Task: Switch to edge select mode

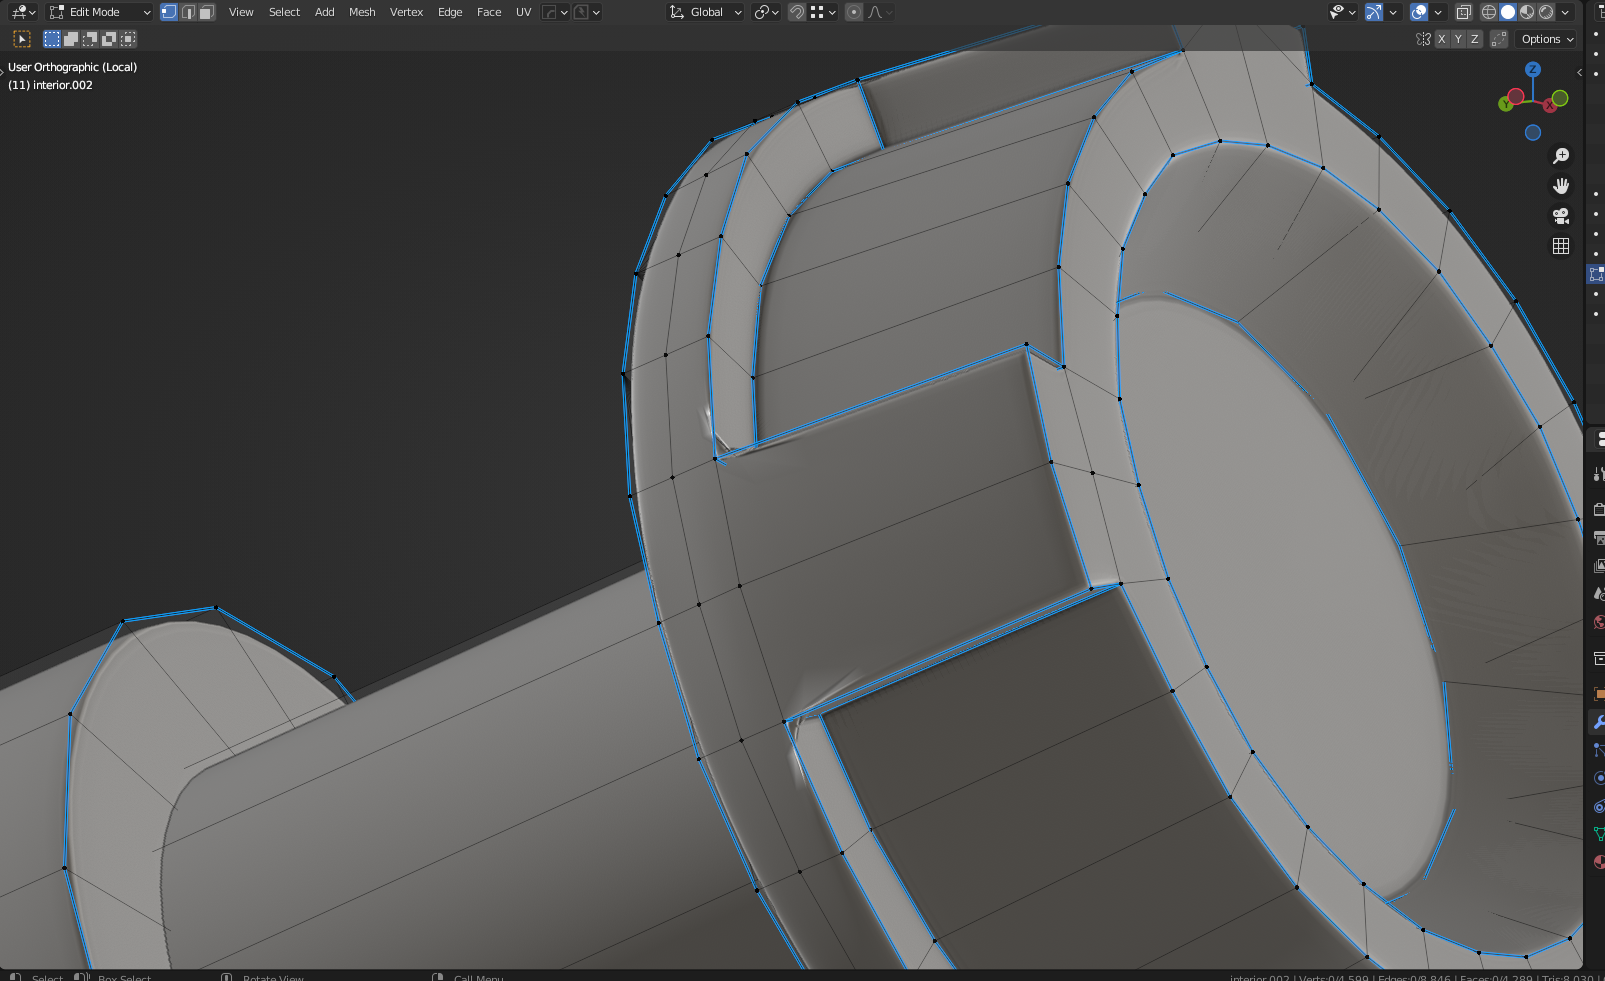Action: click(188, 12)
